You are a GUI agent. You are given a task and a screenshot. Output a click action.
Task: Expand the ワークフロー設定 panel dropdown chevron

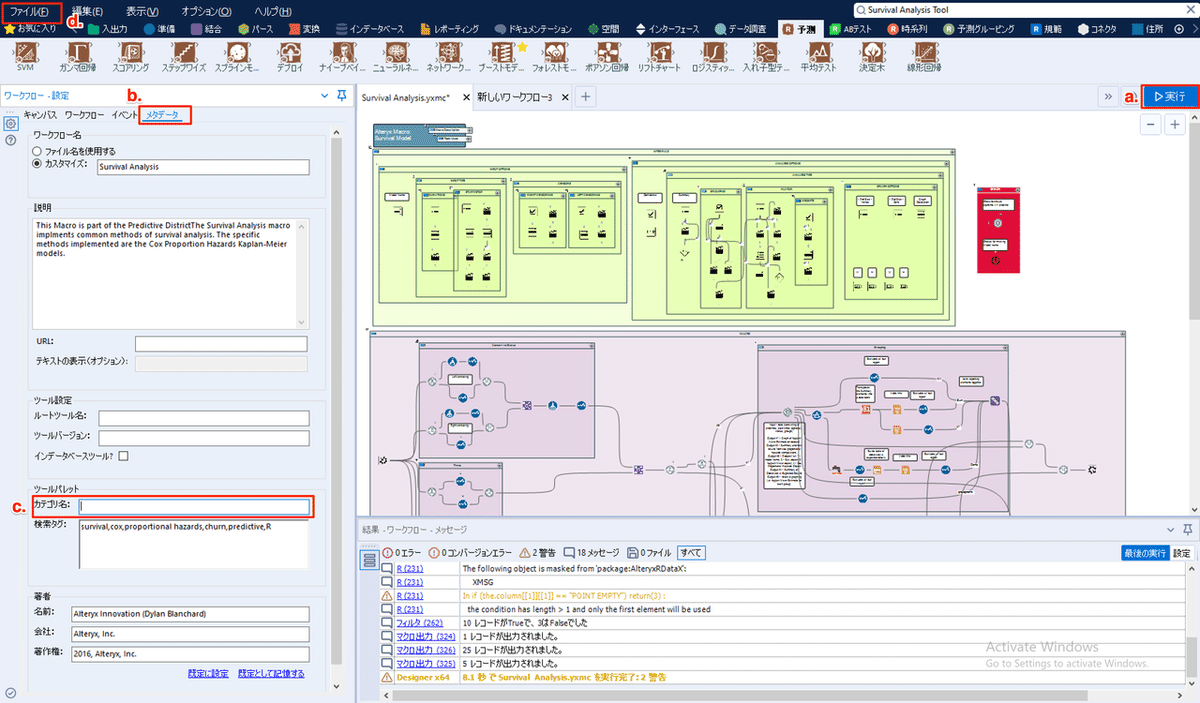click(x=323, y=96)
